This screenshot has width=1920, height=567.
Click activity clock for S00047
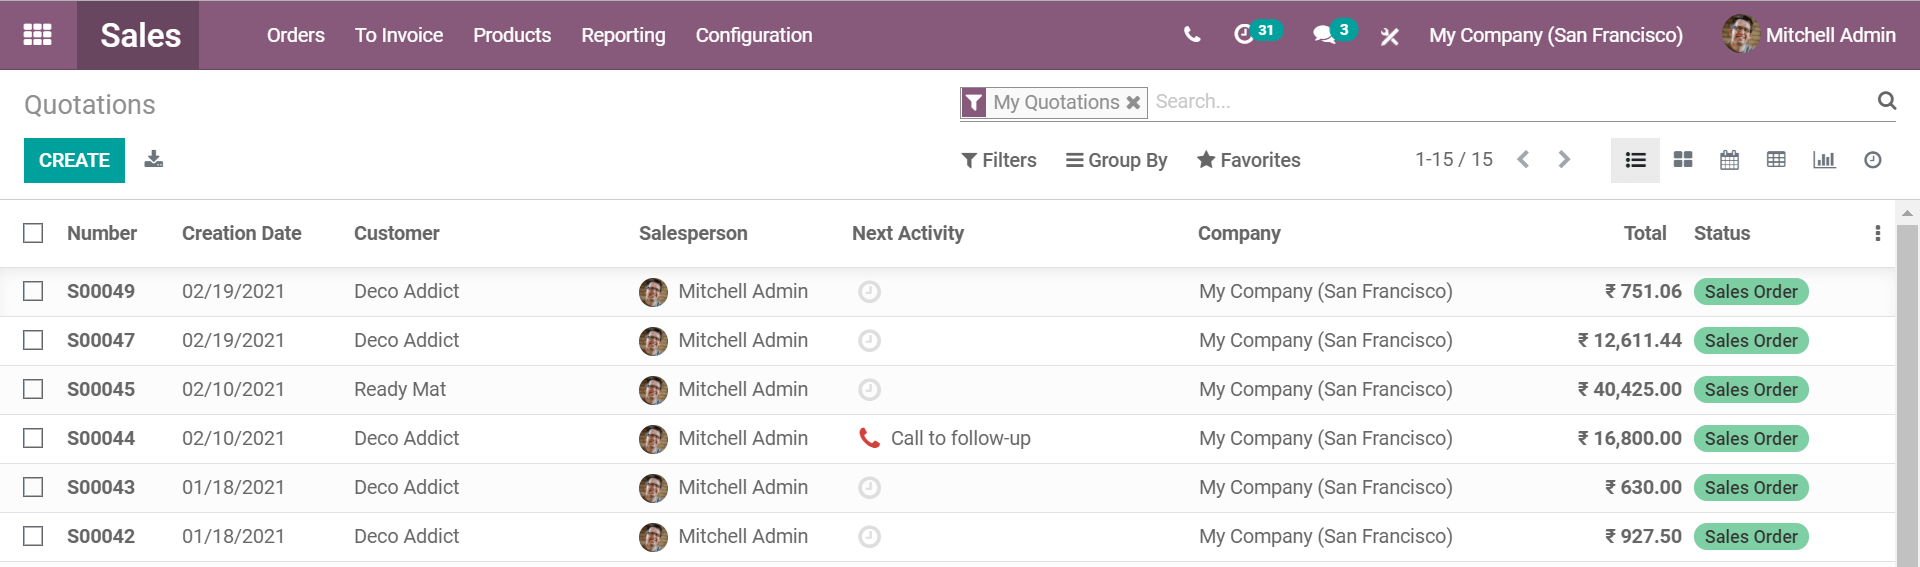click(869, 340)
